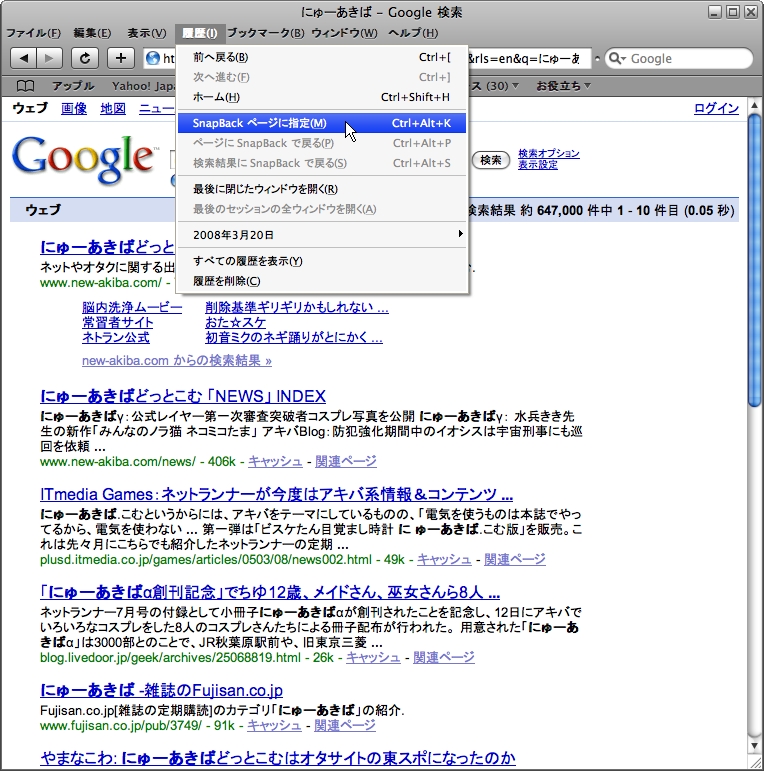Open the 脳内洗浄ムービー sitelink

coord(132,308)
